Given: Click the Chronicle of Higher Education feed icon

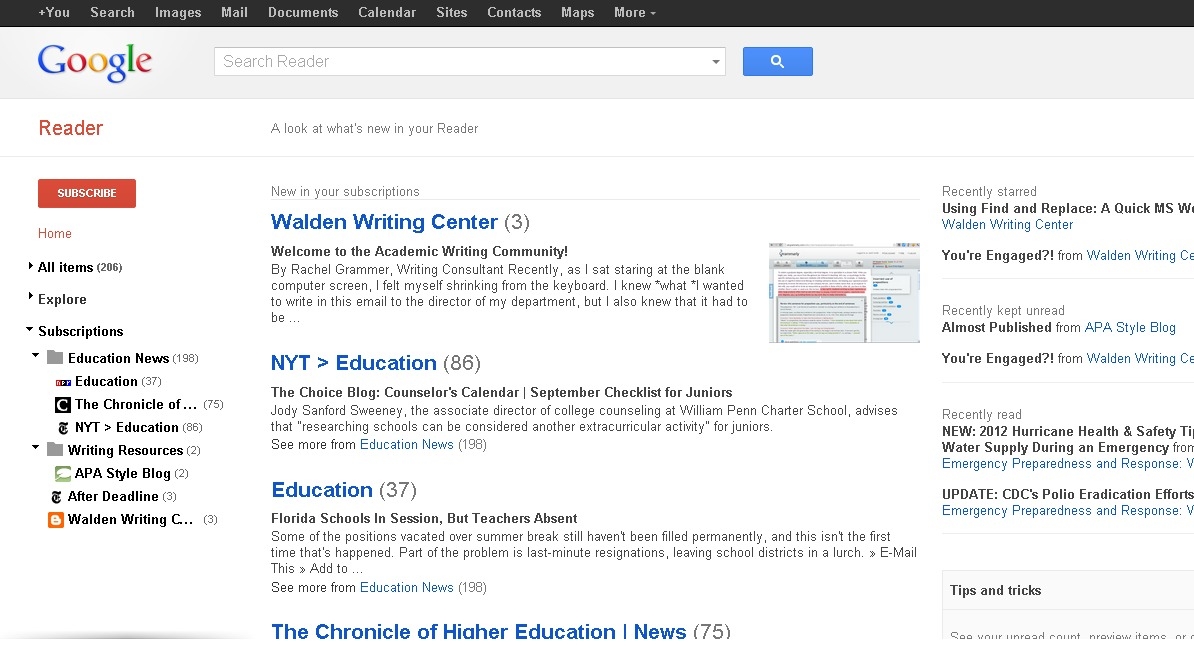Looking at the screenshot, I should [x=63, y=404].
